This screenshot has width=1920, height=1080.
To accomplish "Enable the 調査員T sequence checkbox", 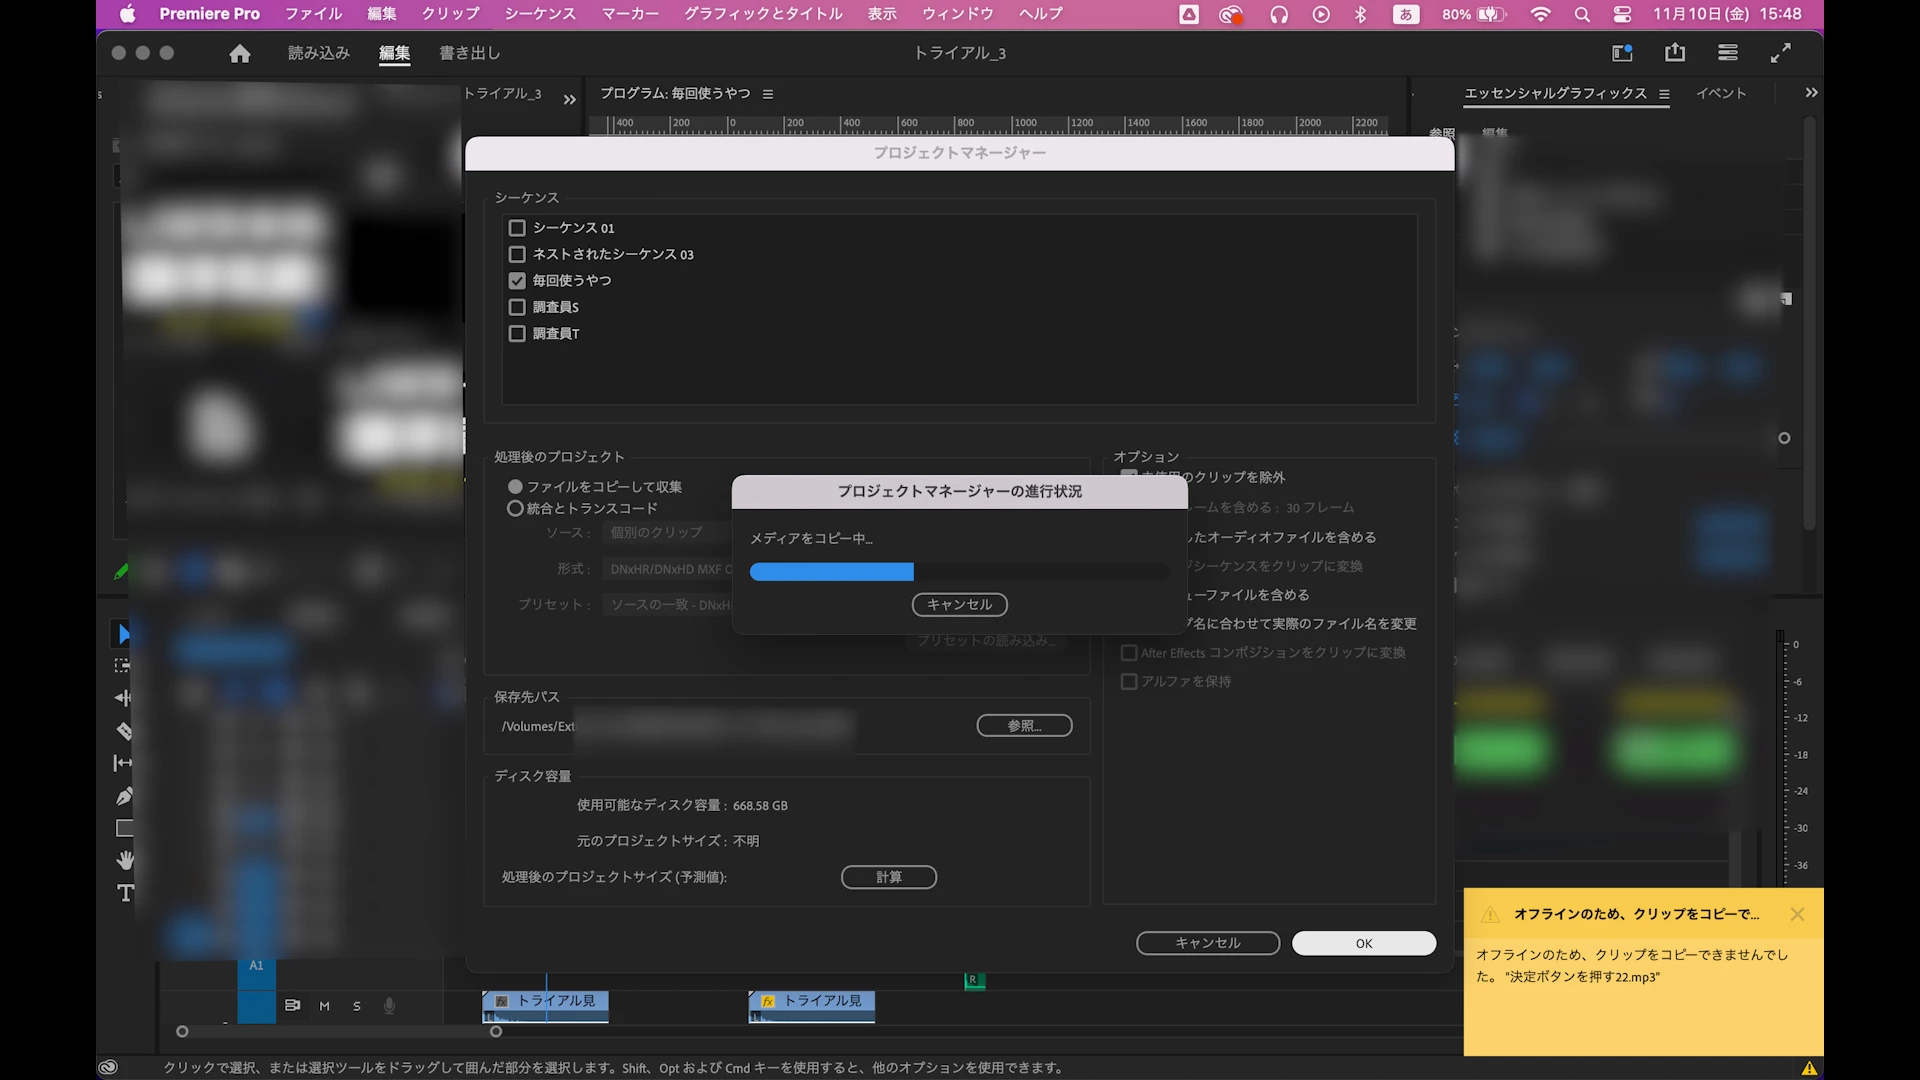I will [x=517, y=334].
